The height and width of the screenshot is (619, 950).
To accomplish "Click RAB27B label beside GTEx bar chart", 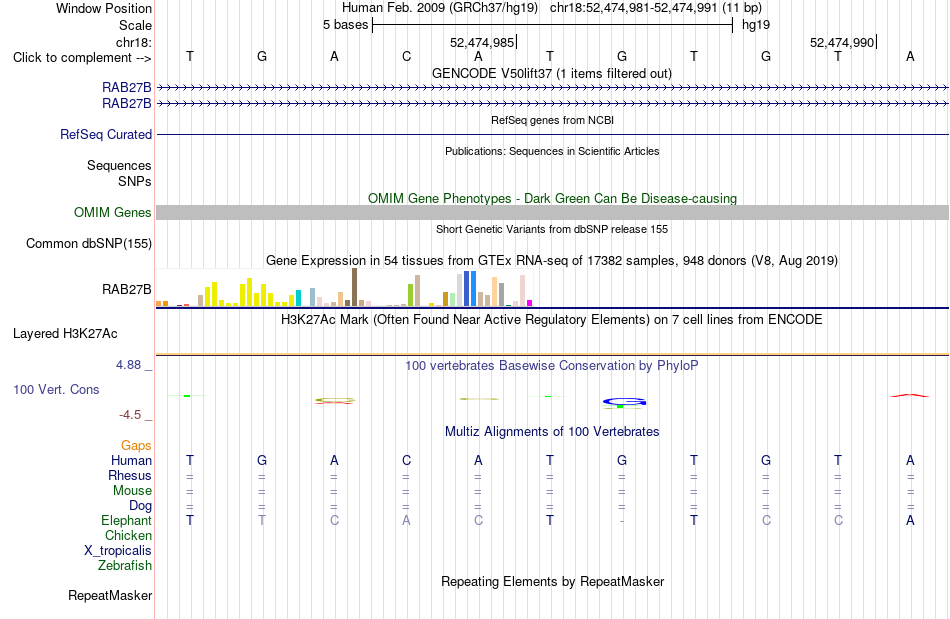I will point(127,290).
